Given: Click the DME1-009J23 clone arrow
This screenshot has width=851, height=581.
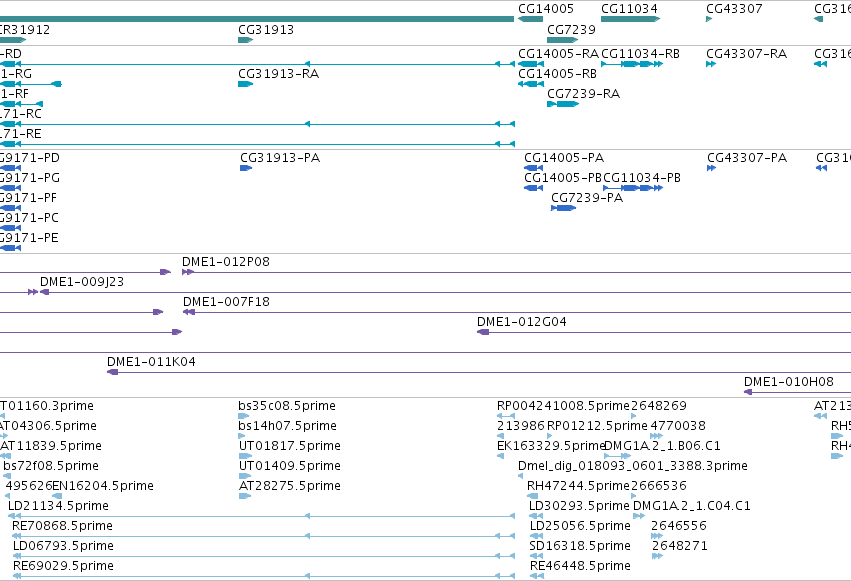Looking at the screenshot, I should tap(45, 292).
